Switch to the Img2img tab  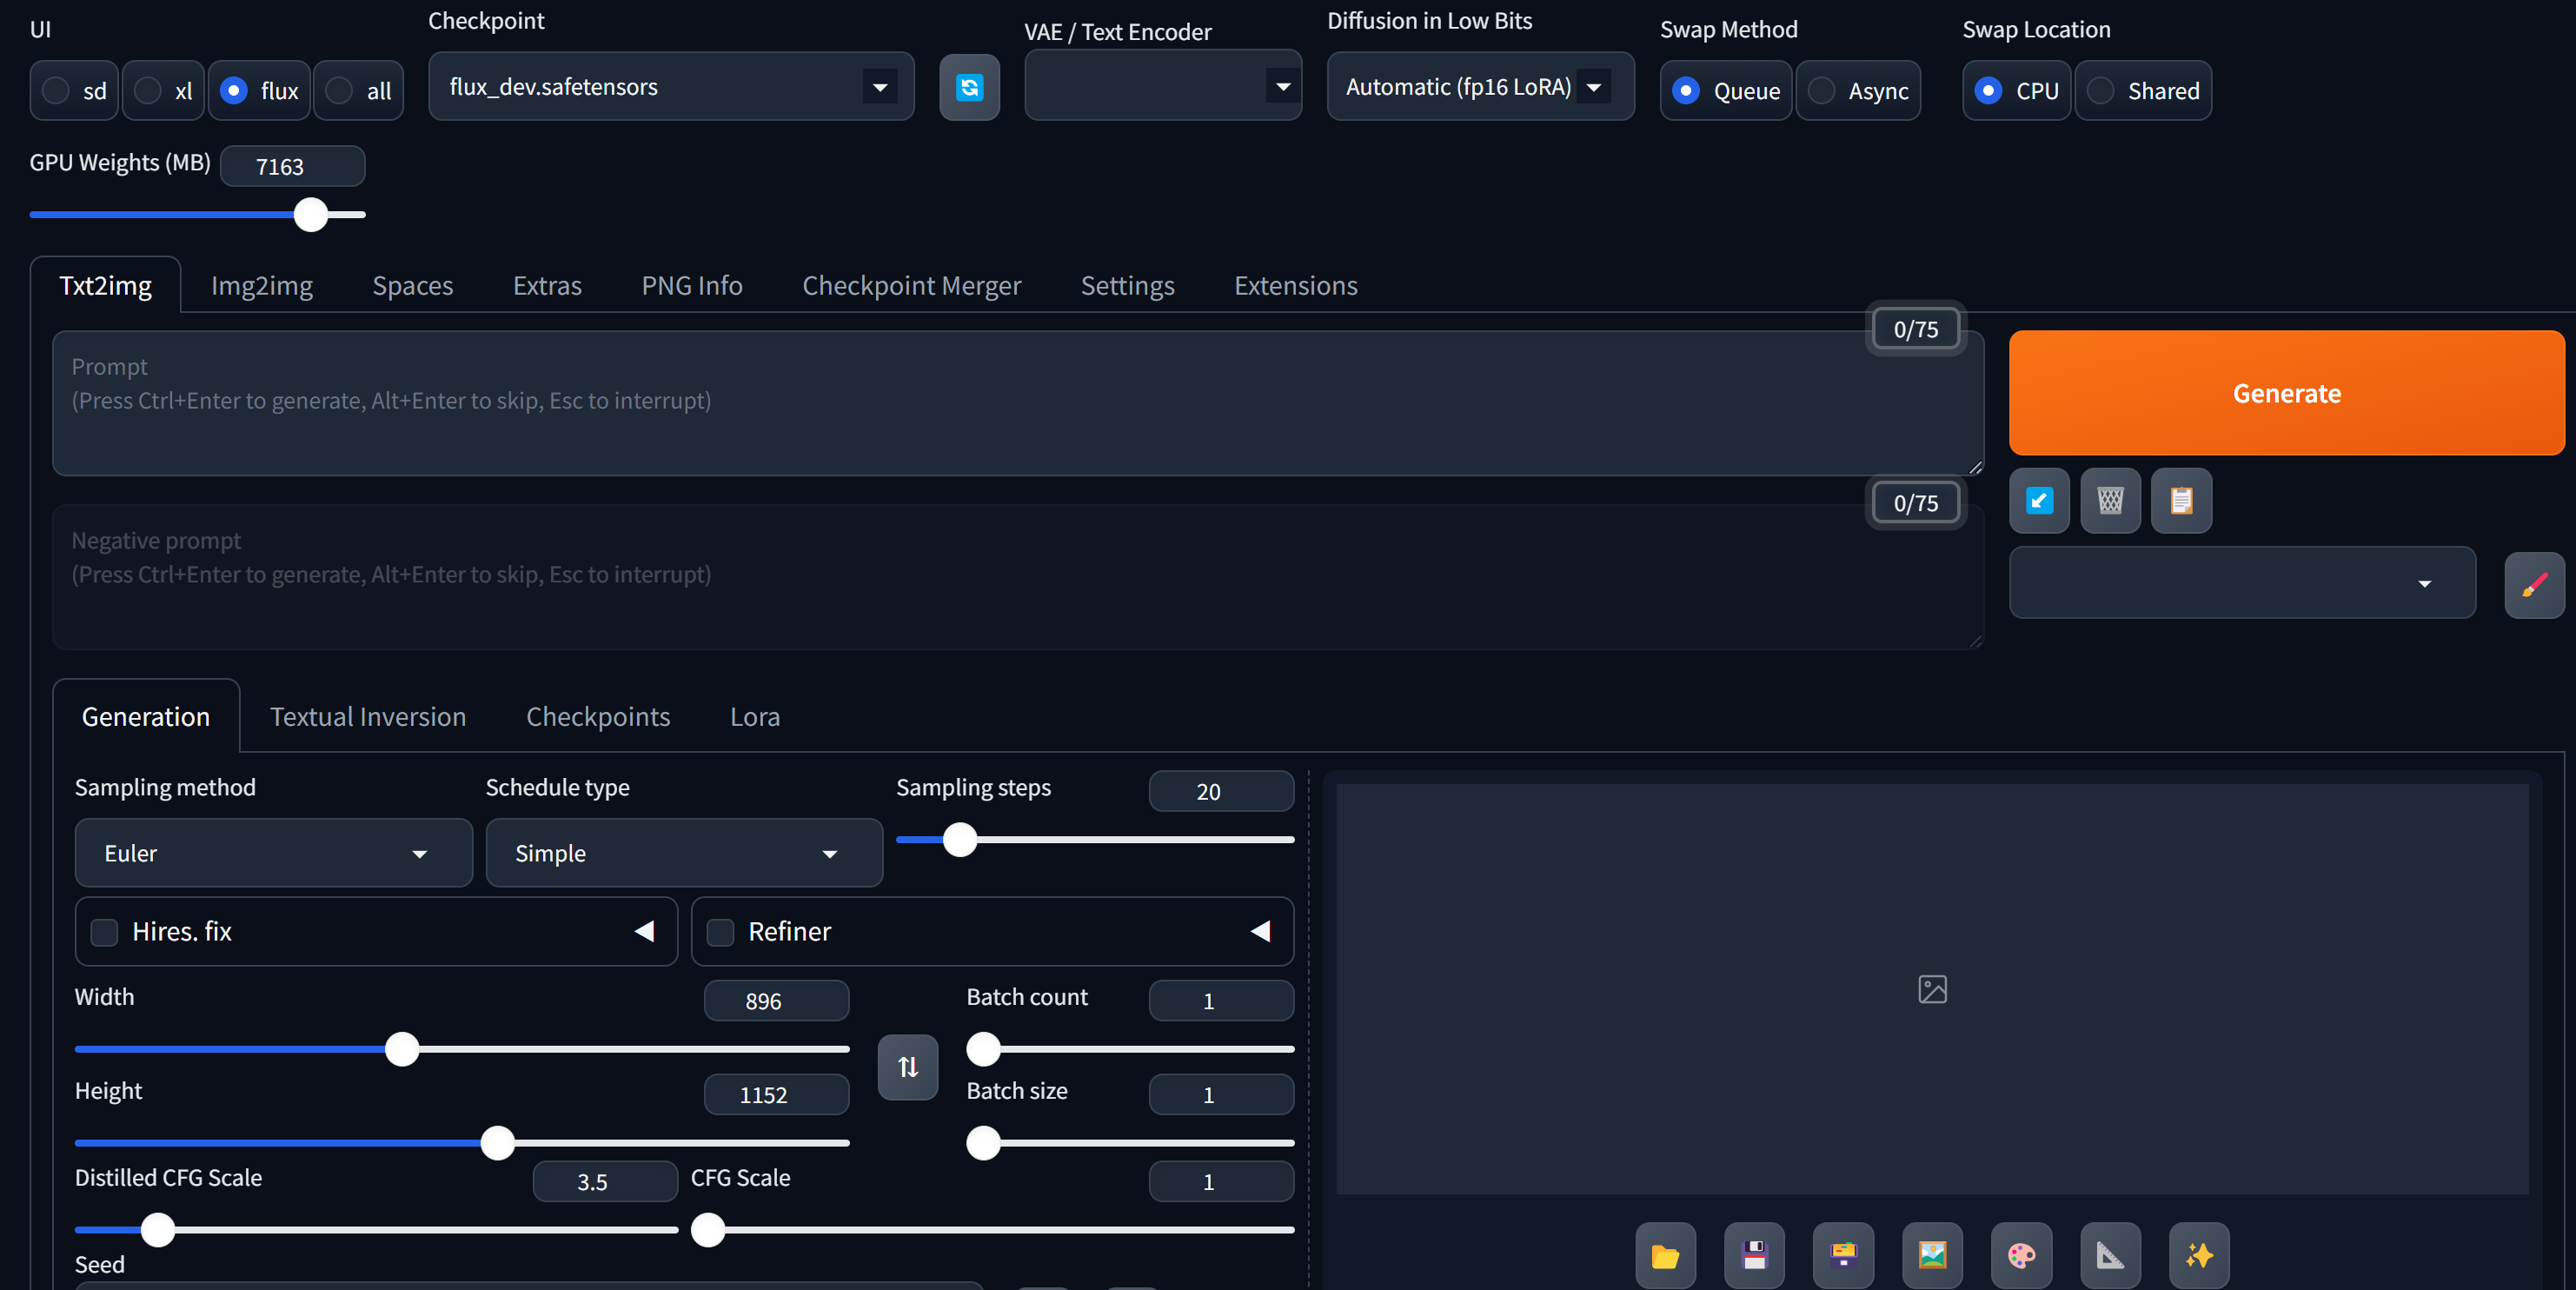tap(261, 286)
